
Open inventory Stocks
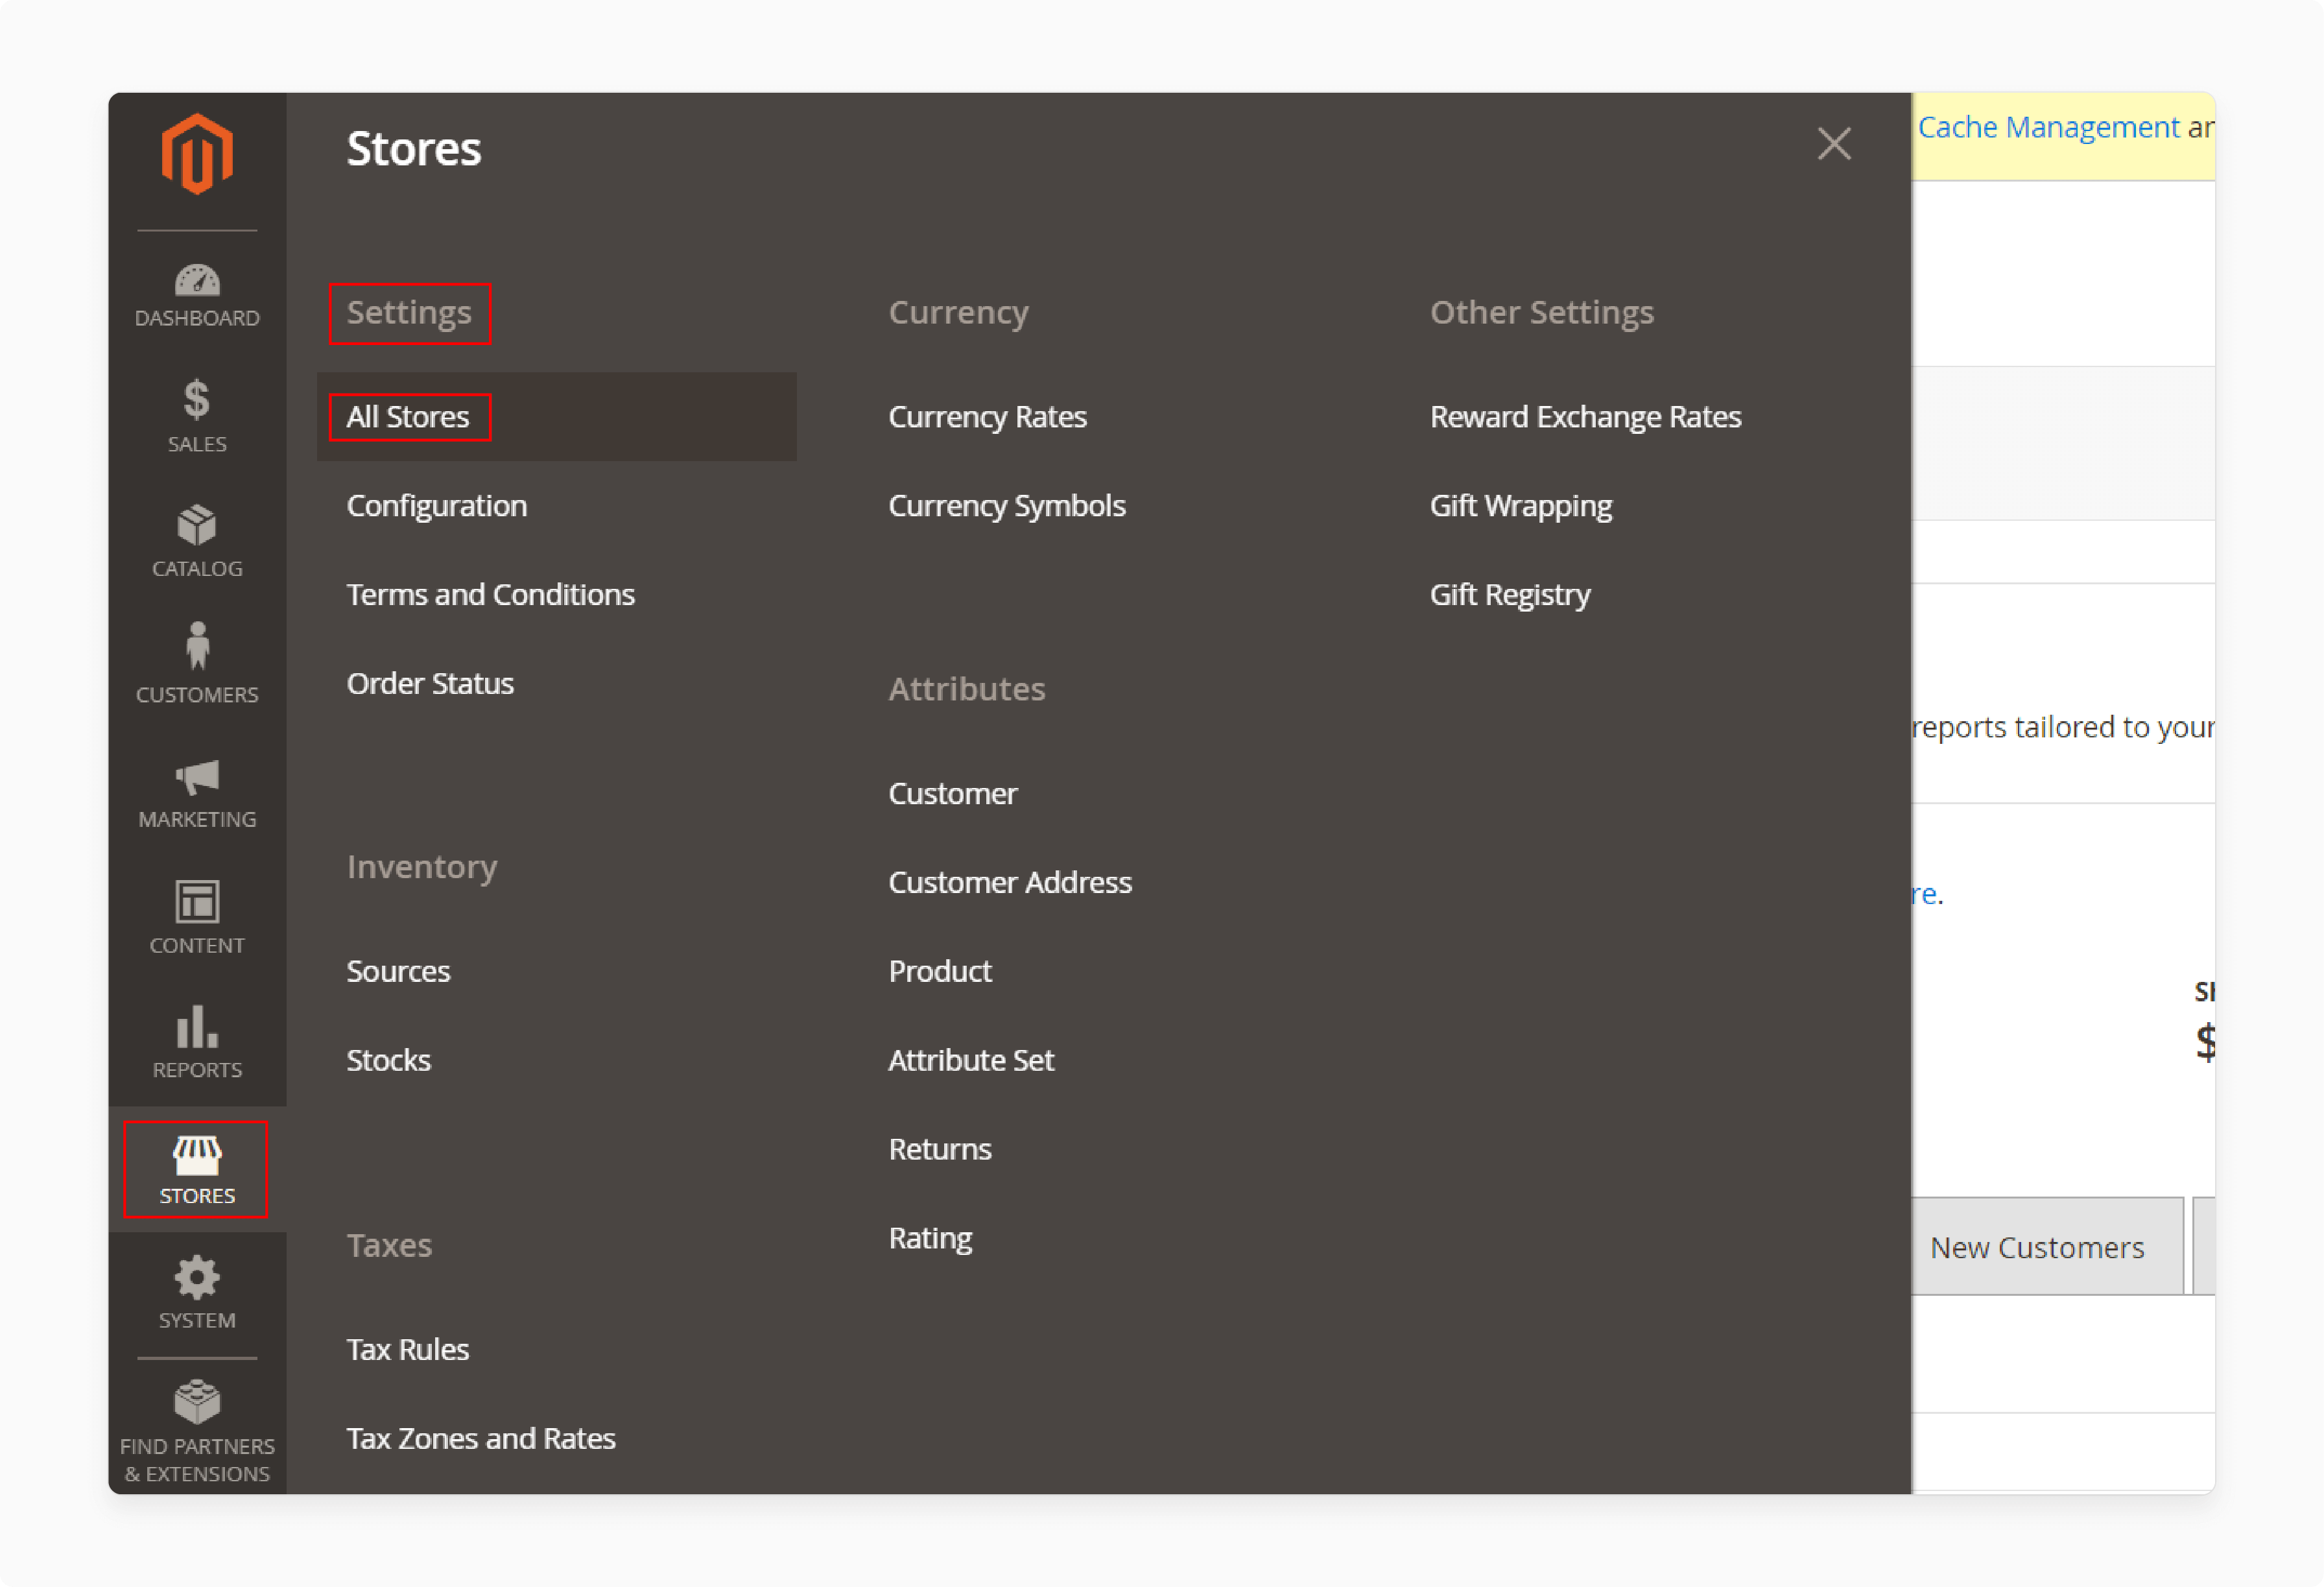tap(388, 1061)
